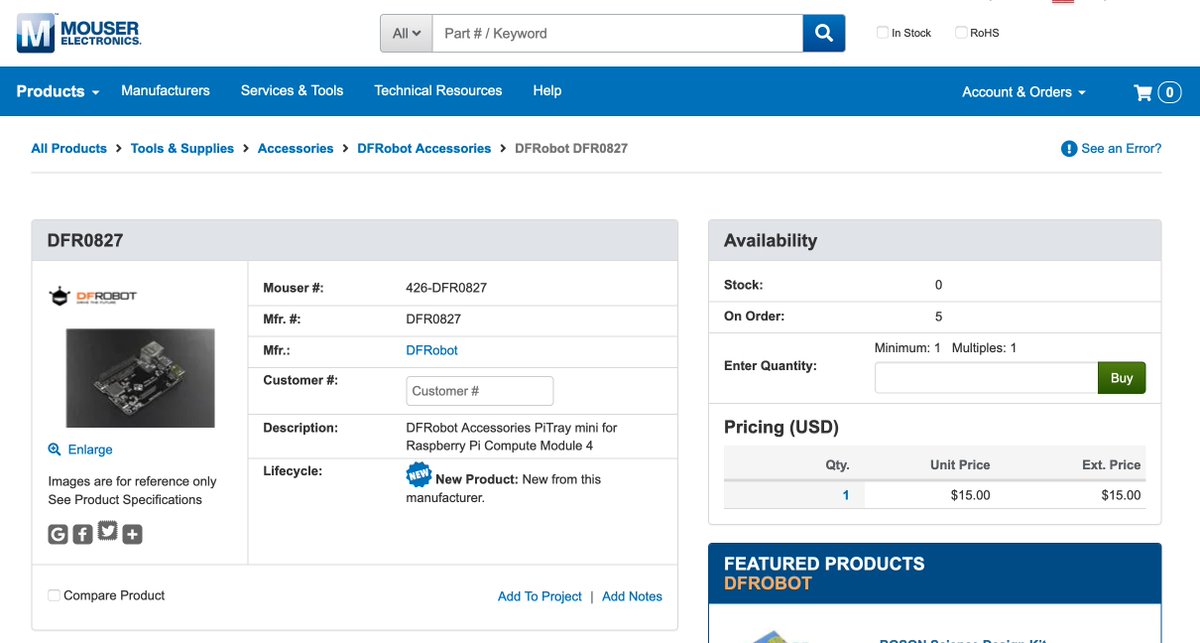Enable the In Stock checkbox

(x=882, y=32)
